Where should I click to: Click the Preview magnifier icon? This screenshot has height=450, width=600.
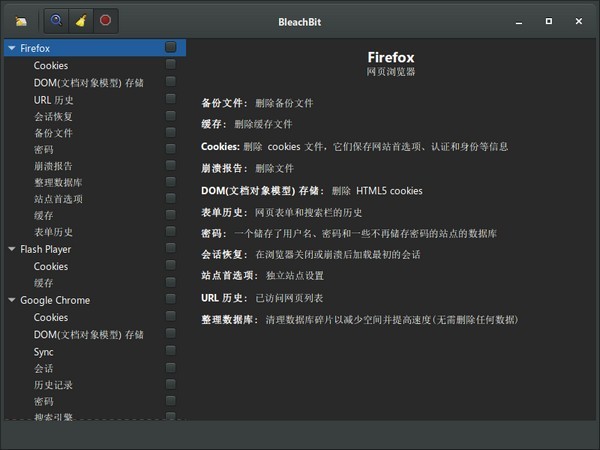pyautogui.click(x=56, y=21)
